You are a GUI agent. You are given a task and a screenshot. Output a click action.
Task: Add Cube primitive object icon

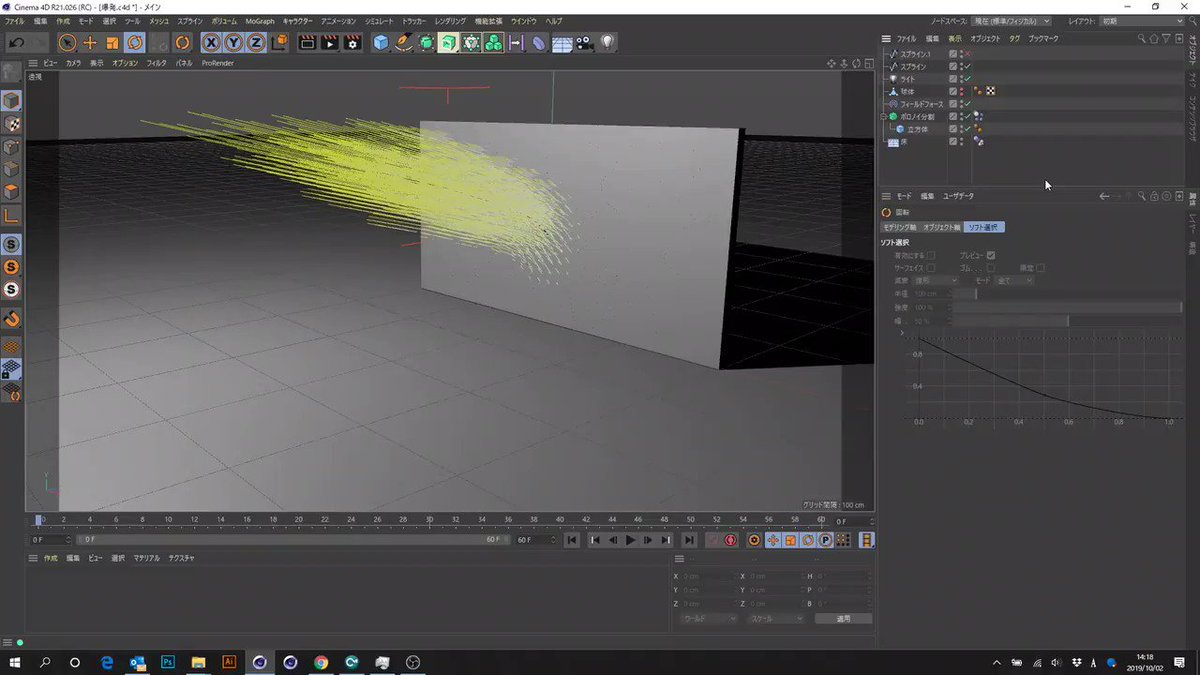click(x=381, y=43)
